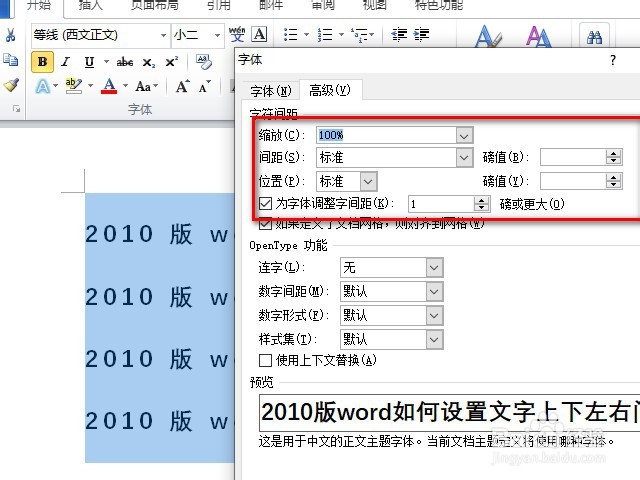This screenshot has height=480, width=640.
Task: Open the 视图 ribbon tab
Action: pos(375,5)
